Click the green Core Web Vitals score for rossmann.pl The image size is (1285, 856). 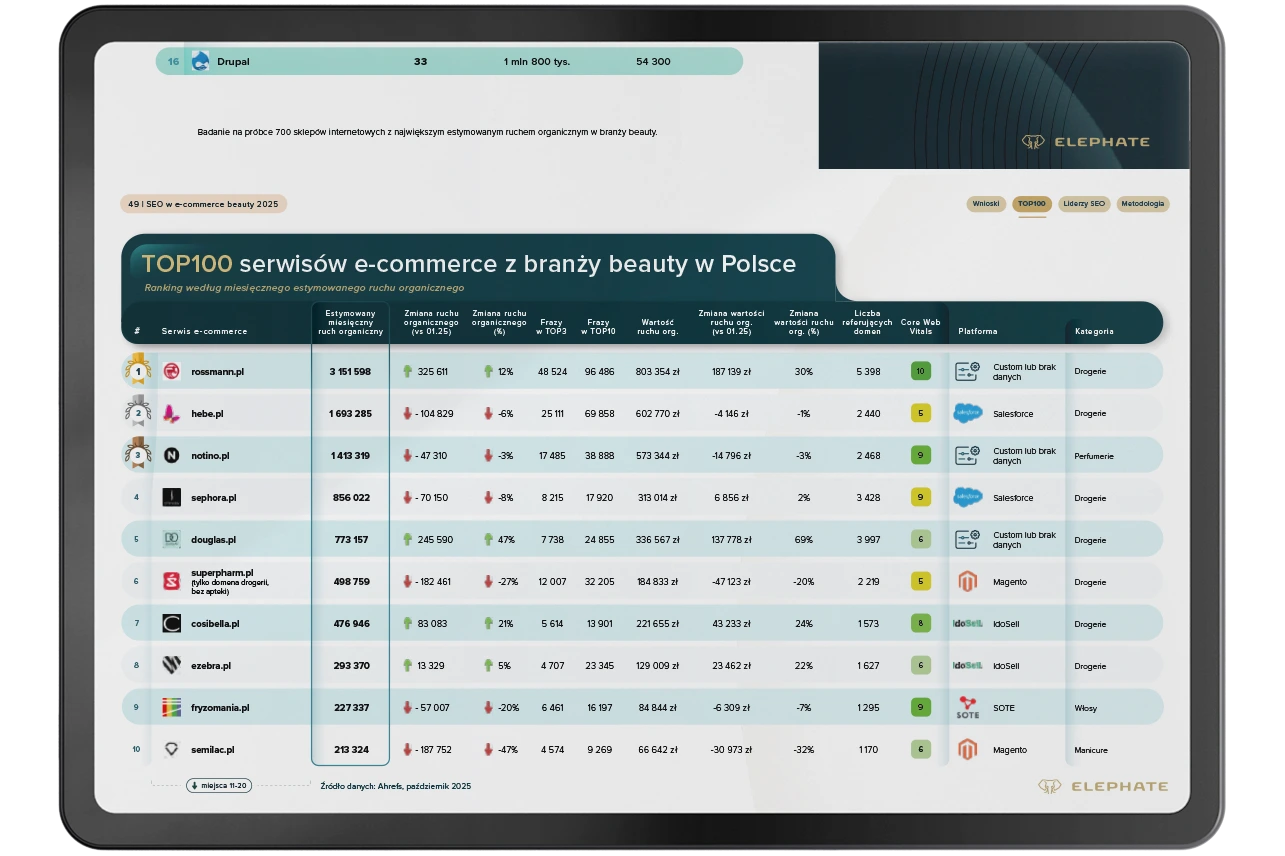[923, 371]
